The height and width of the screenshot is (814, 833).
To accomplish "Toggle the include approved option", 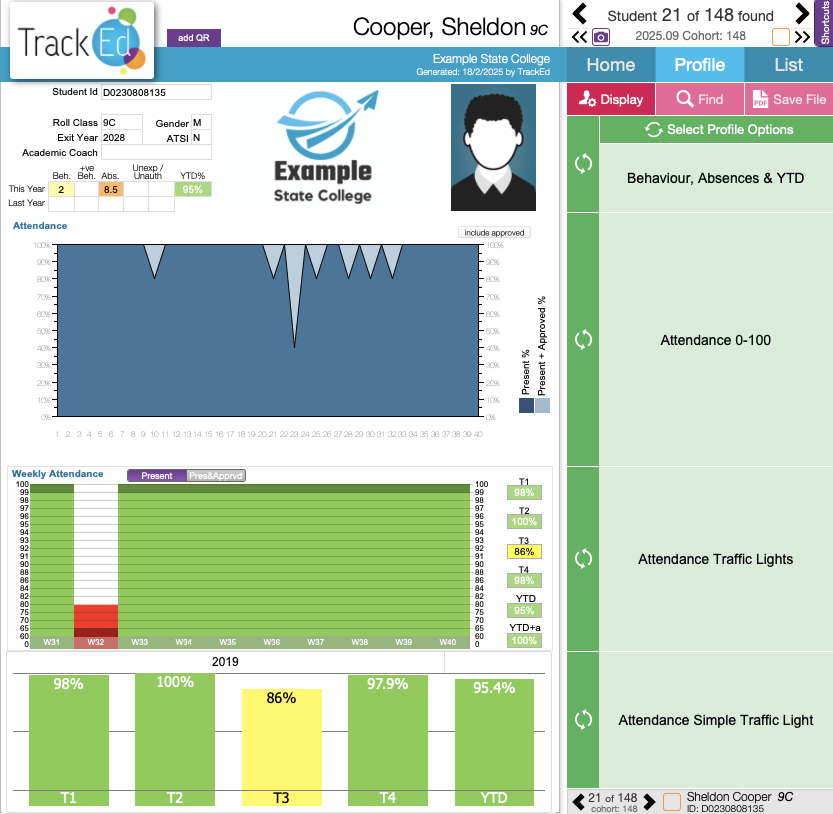I will (494, 232).
